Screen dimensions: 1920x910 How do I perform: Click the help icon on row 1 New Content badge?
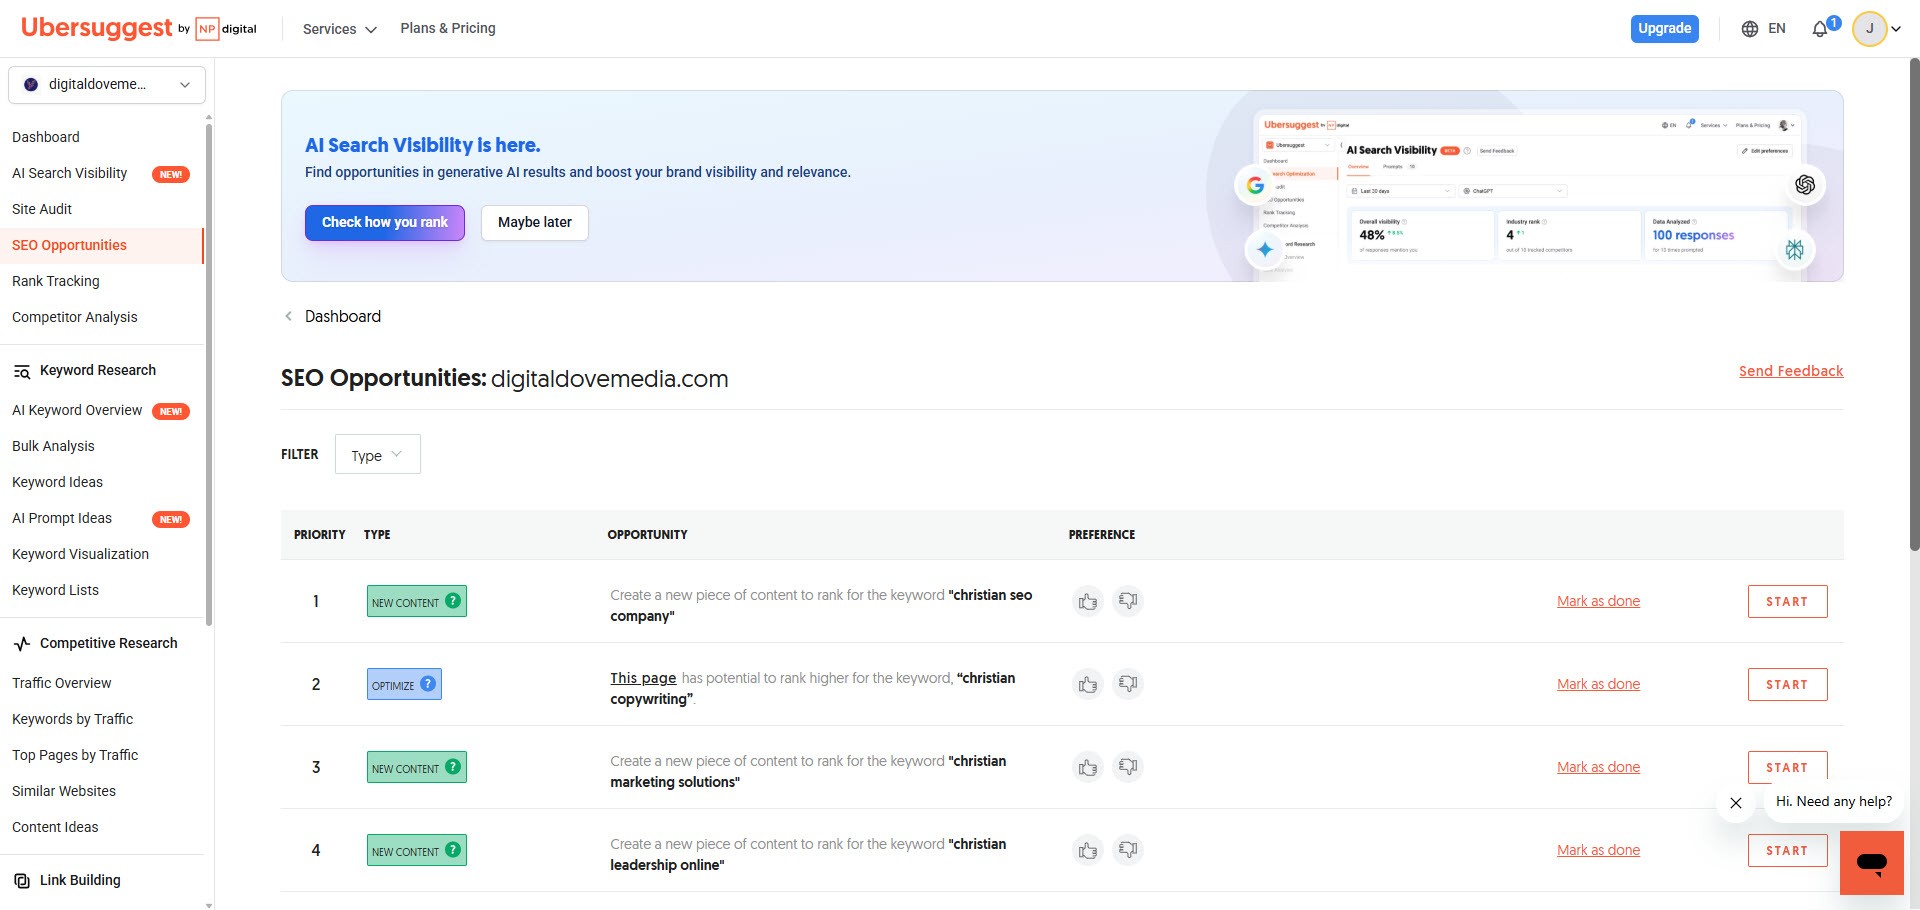tap(453, 601)
